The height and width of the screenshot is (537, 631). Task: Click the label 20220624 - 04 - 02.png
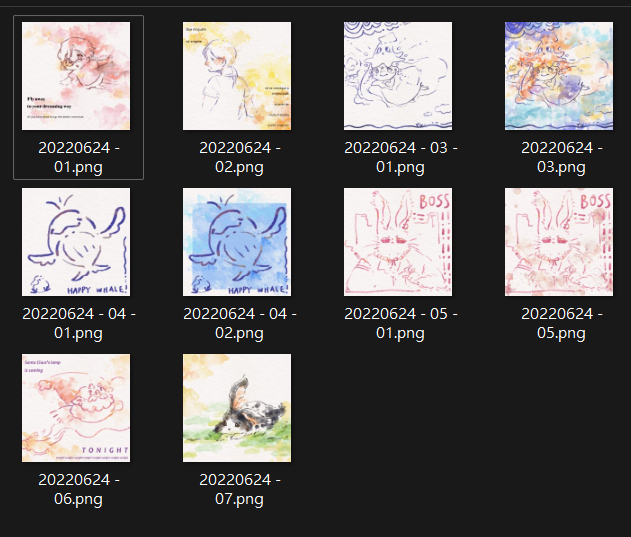[240, 323]
